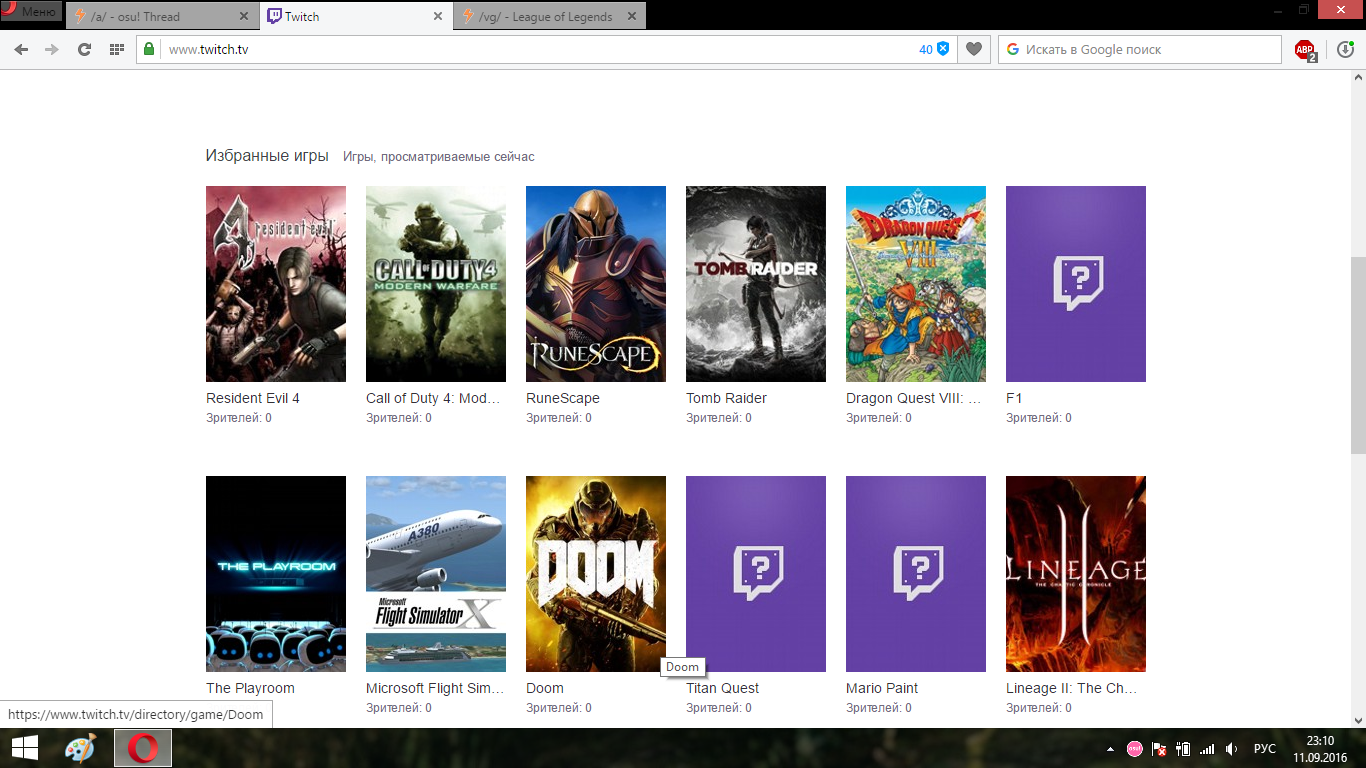The image size is (1366, 768).
Task: Go forward to the next page
Action: 52,49
